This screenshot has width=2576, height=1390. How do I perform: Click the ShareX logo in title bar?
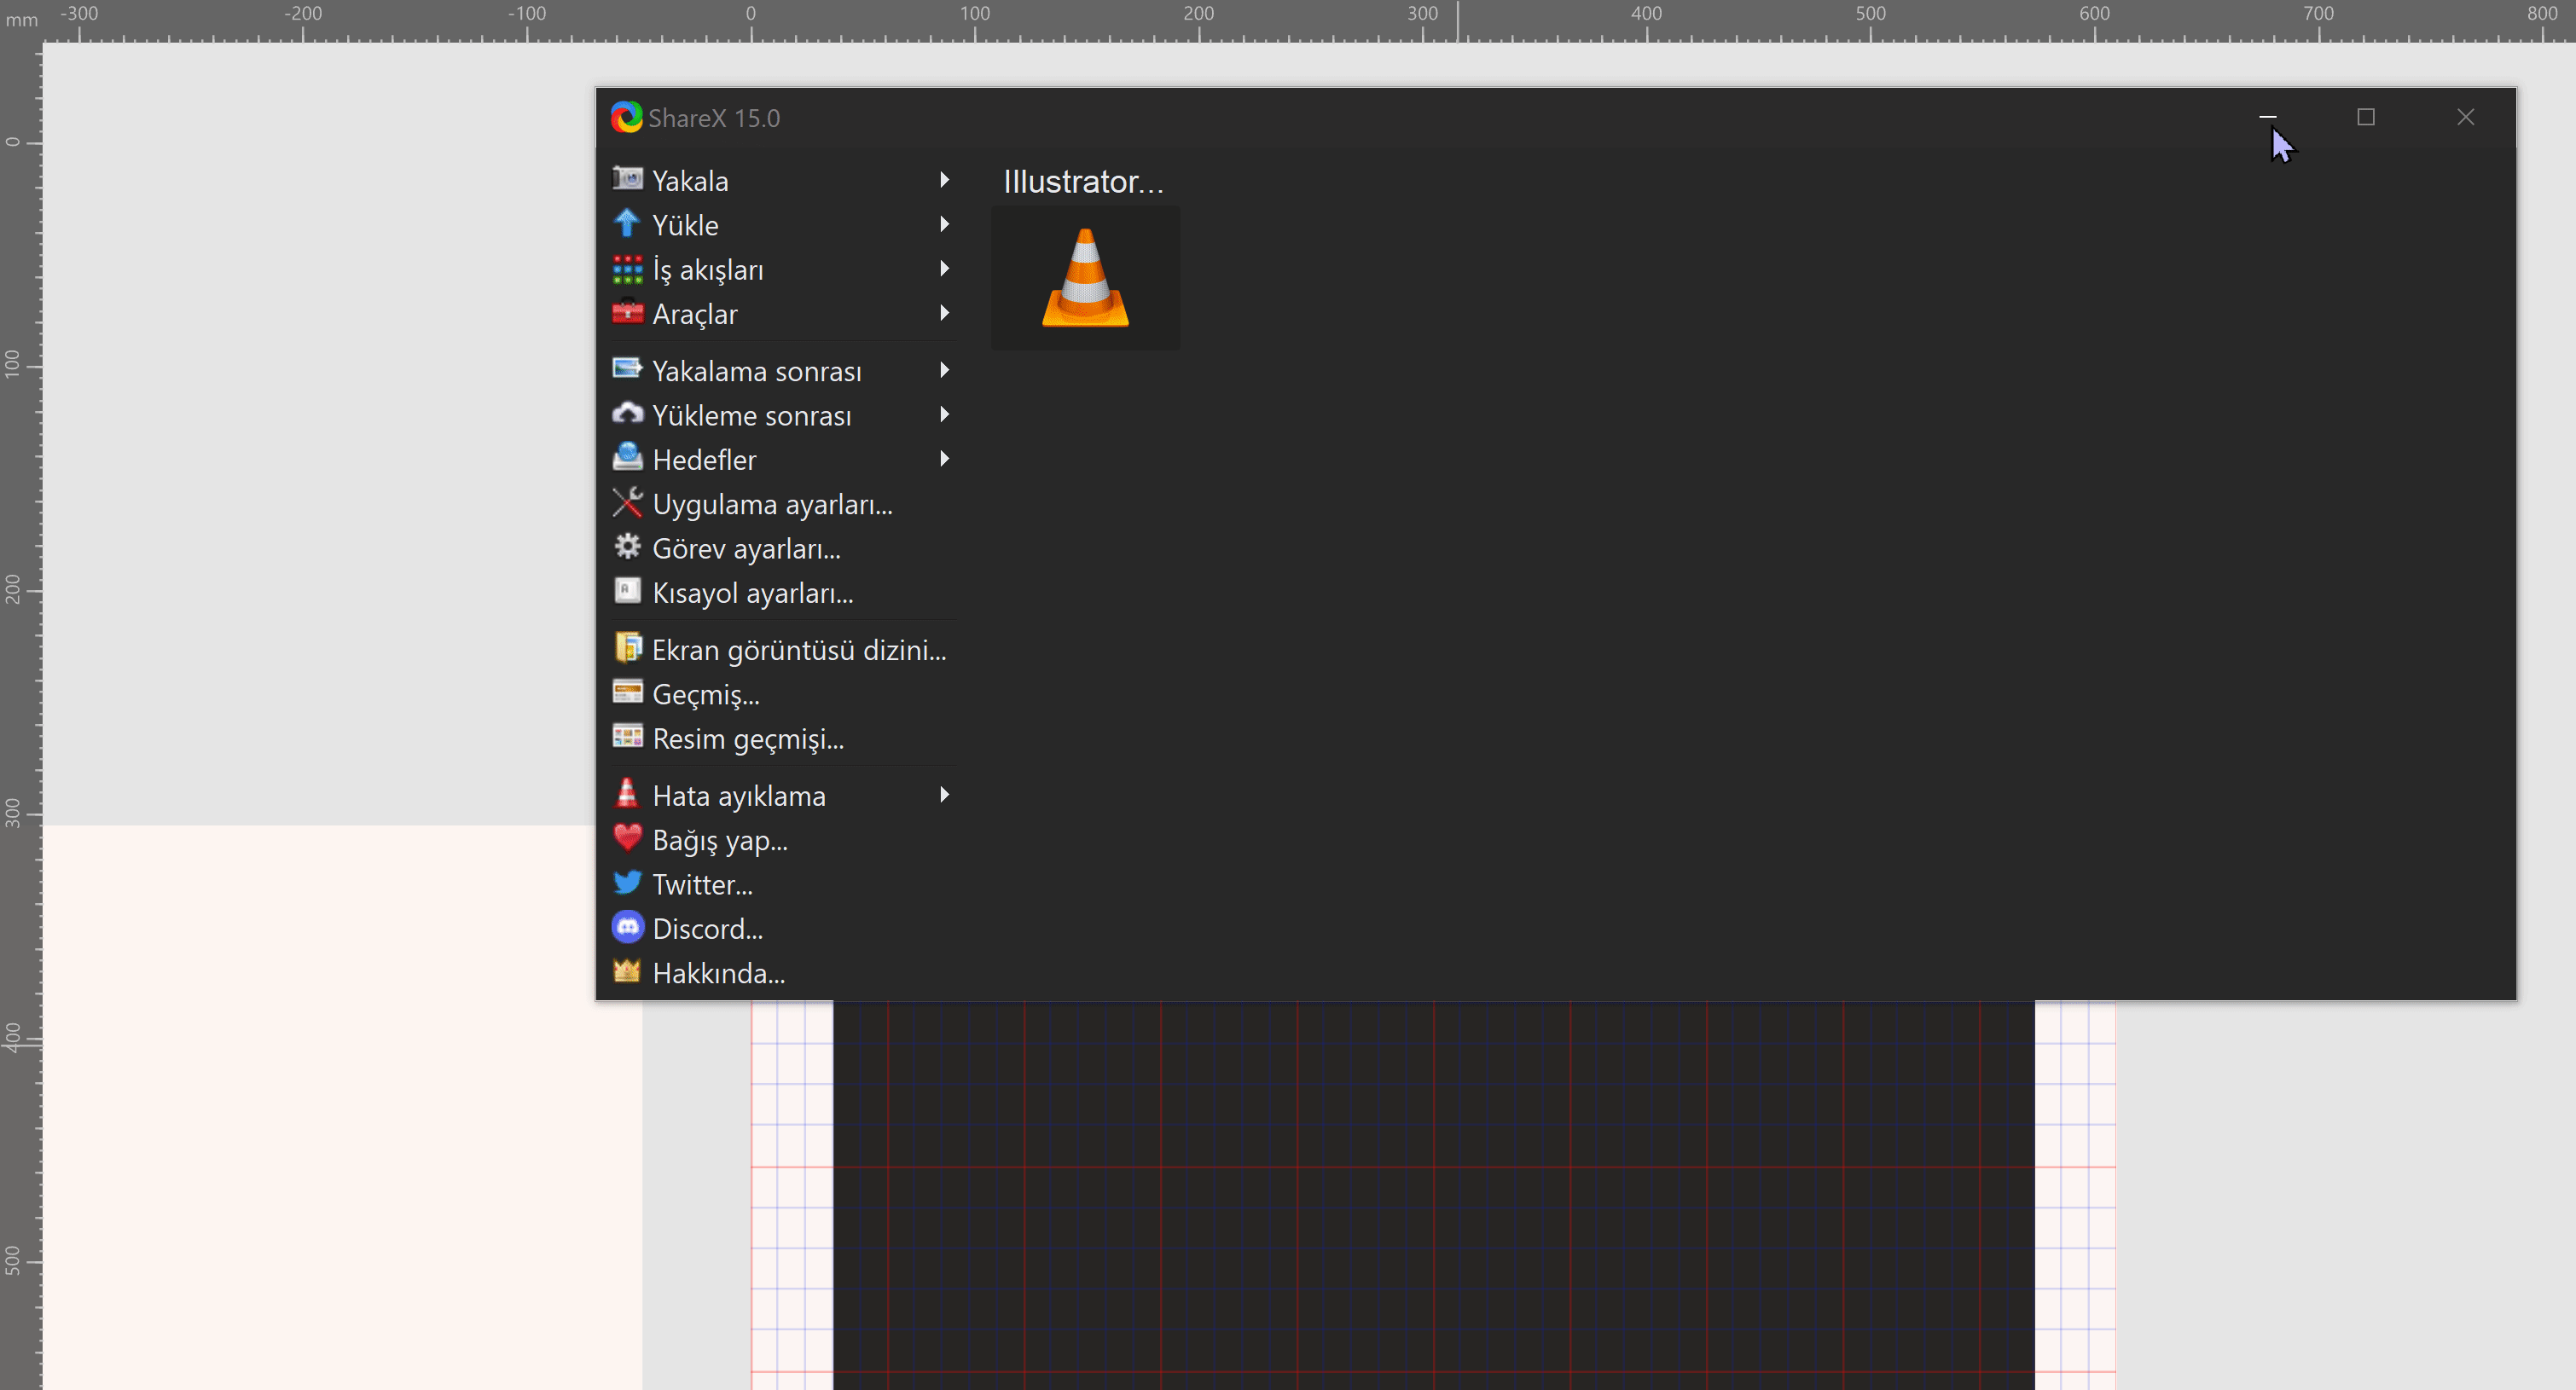click(627, 117)
